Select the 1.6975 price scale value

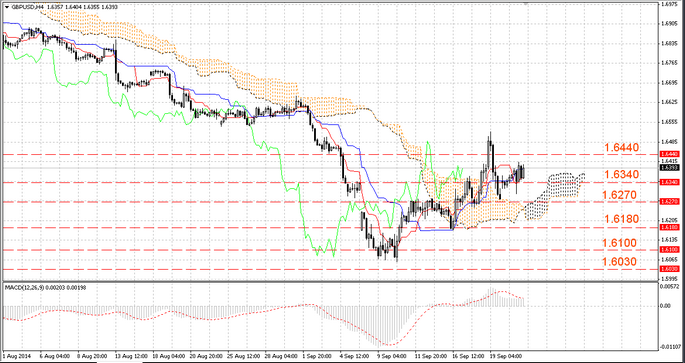[669, 4]
